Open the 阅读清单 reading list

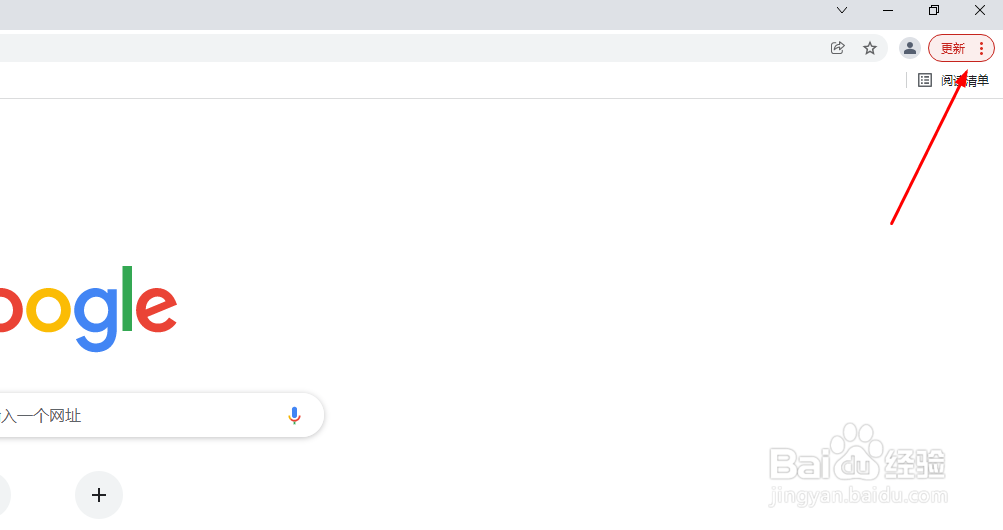(x=954, y=80)
